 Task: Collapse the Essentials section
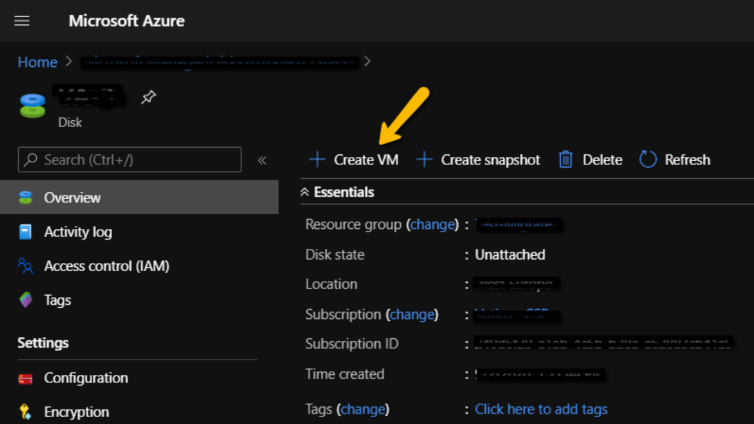tap(304, 192)
